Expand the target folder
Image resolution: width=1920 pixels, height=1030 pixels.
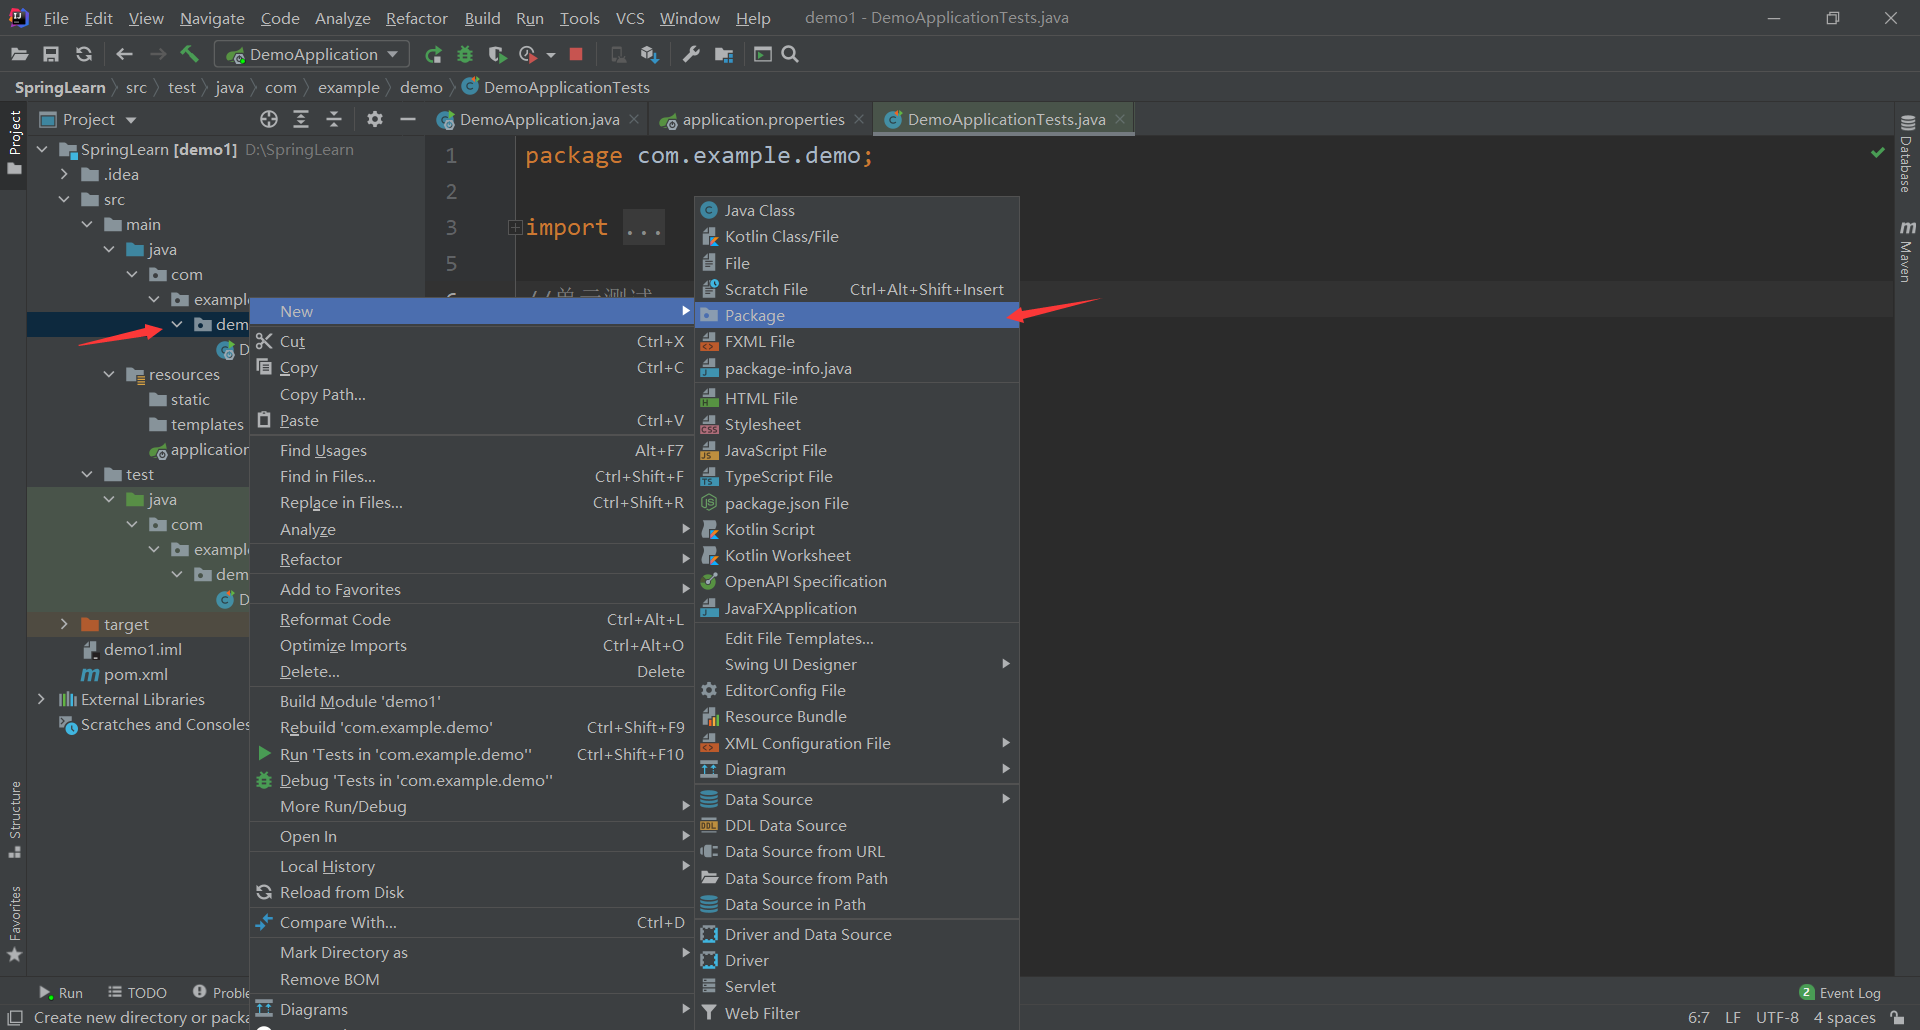tap(64, 624)
